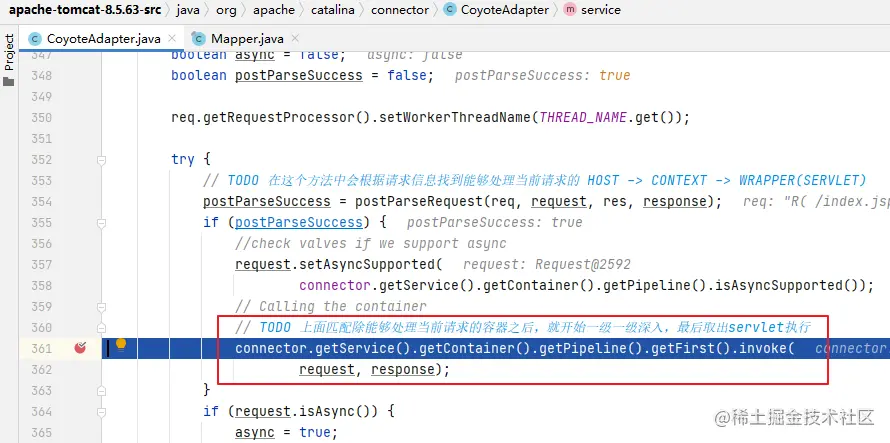This screenshot has height=443, width=890.
Task: Click line number 354 in gutter
Action: [41, 202]
